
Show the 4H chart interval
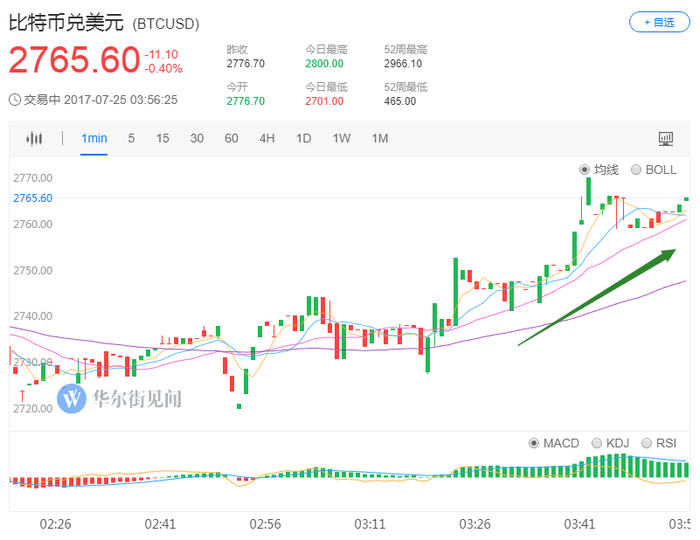(x=267, y=139)
